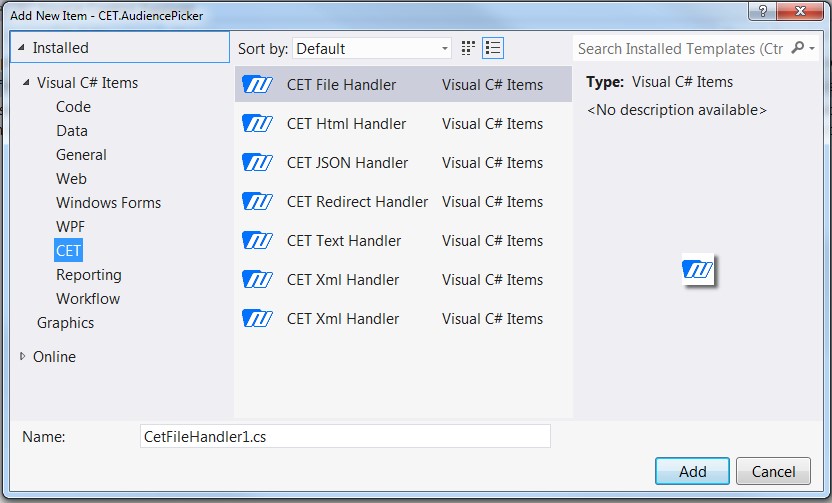Image resolution: width=832 pixels, height=503 pixels.
Task: Select the Workflow category
Action: click(x=88, y=299)
